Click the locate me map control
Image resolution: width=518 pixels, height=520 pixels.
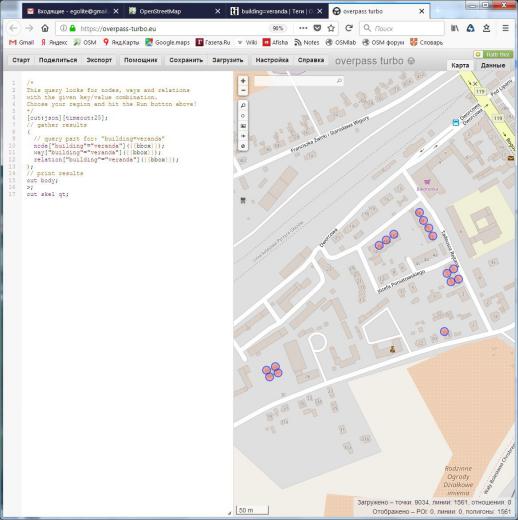click(x=243, y=116)
